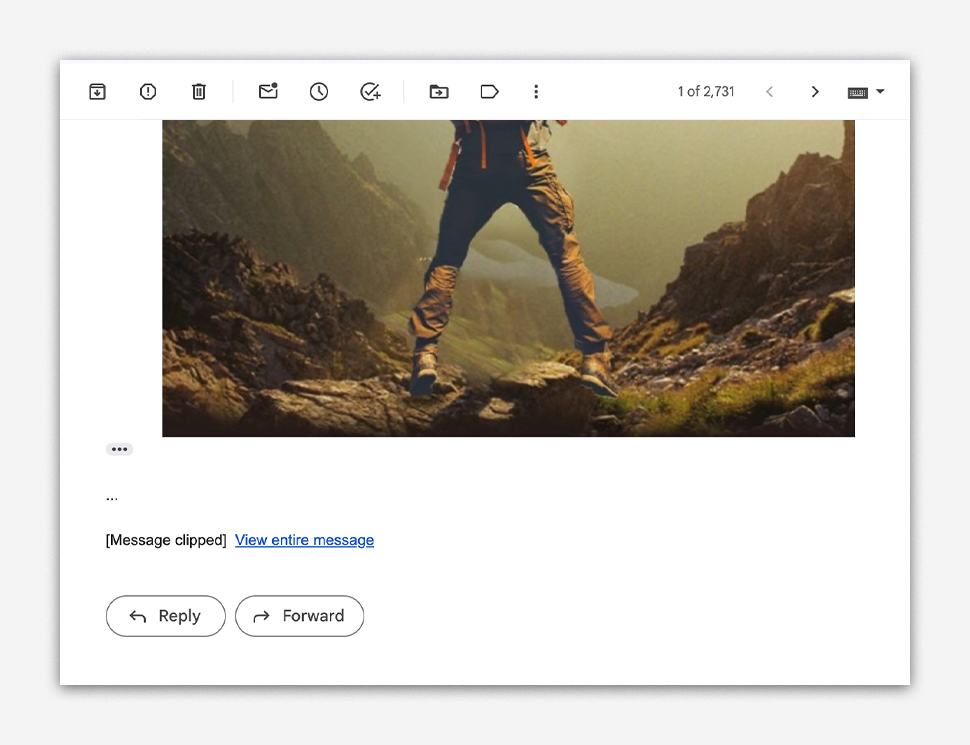Image resolution: width=970 pixels, height=745 pixels.
Task: Open the Move to folder icon
Action: click(439, 92)
